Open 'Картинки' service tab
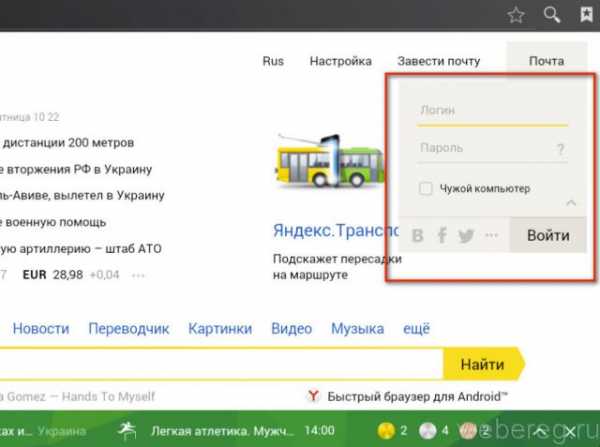The image size is (600, 447). [x=220, y=328]
